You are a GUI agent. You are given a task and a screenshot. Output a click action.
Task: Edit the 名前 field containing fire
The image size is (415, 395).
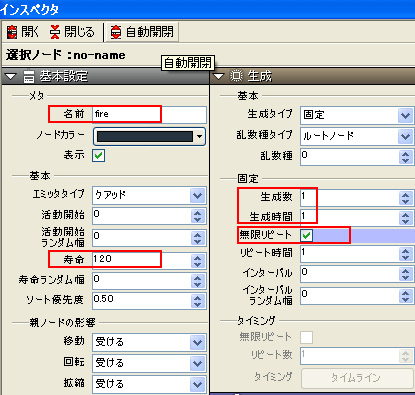(x=149, y=114)
